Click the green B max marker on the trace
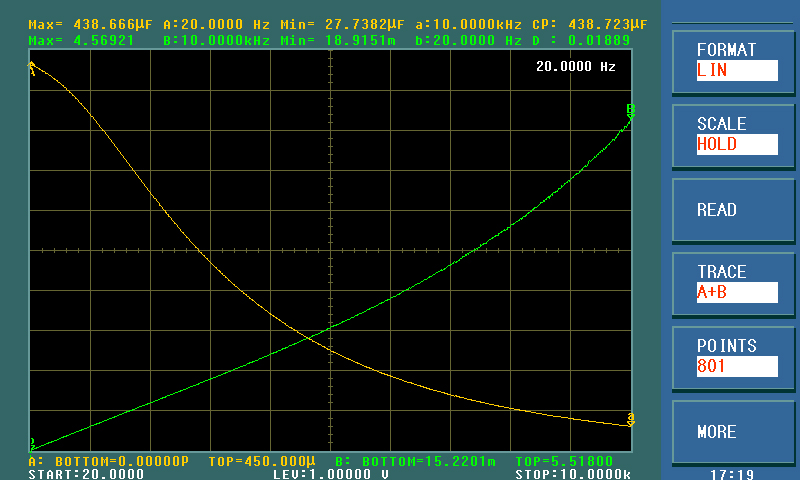This screenshot has width=800, height=480. click(630, 110)
